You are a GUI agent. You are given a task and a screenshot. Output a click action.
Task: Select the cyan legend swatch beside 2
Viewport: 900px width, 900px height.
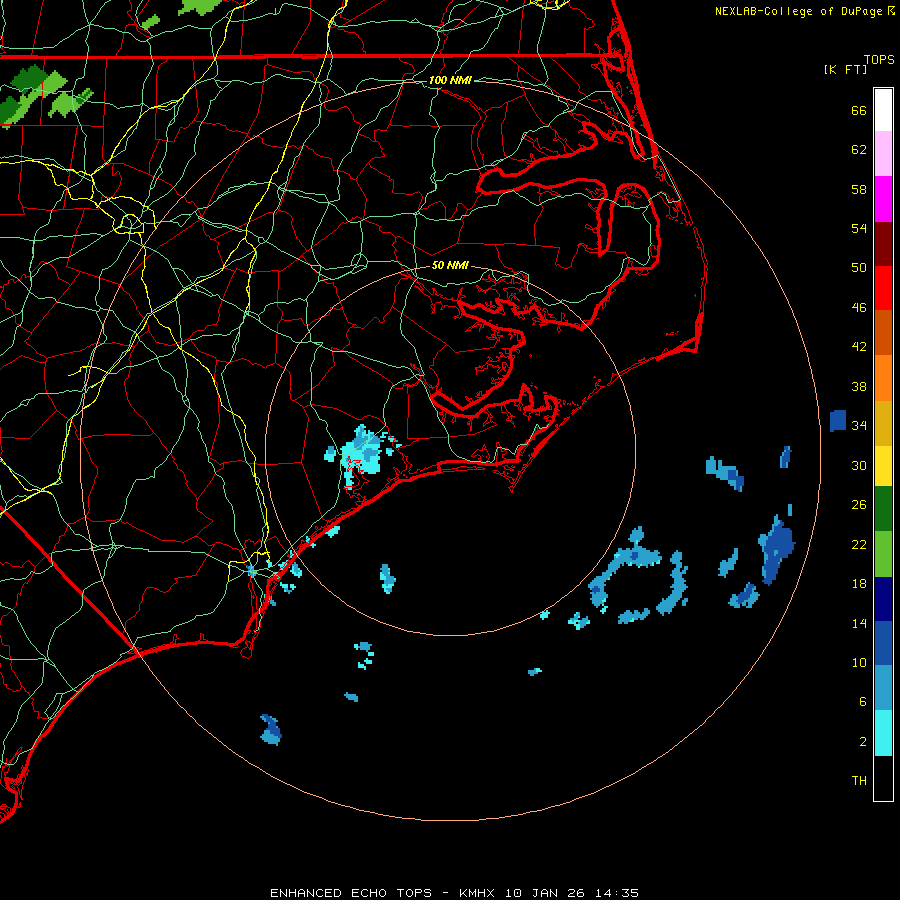point(883,733)
